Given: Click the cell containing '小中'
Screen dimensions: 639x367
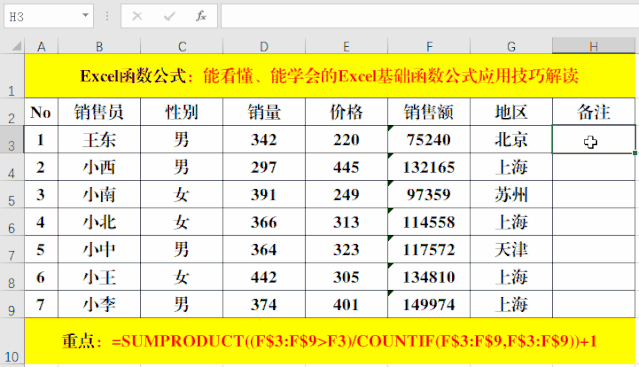Looking at the screenshot, I should tap(99, 249).
